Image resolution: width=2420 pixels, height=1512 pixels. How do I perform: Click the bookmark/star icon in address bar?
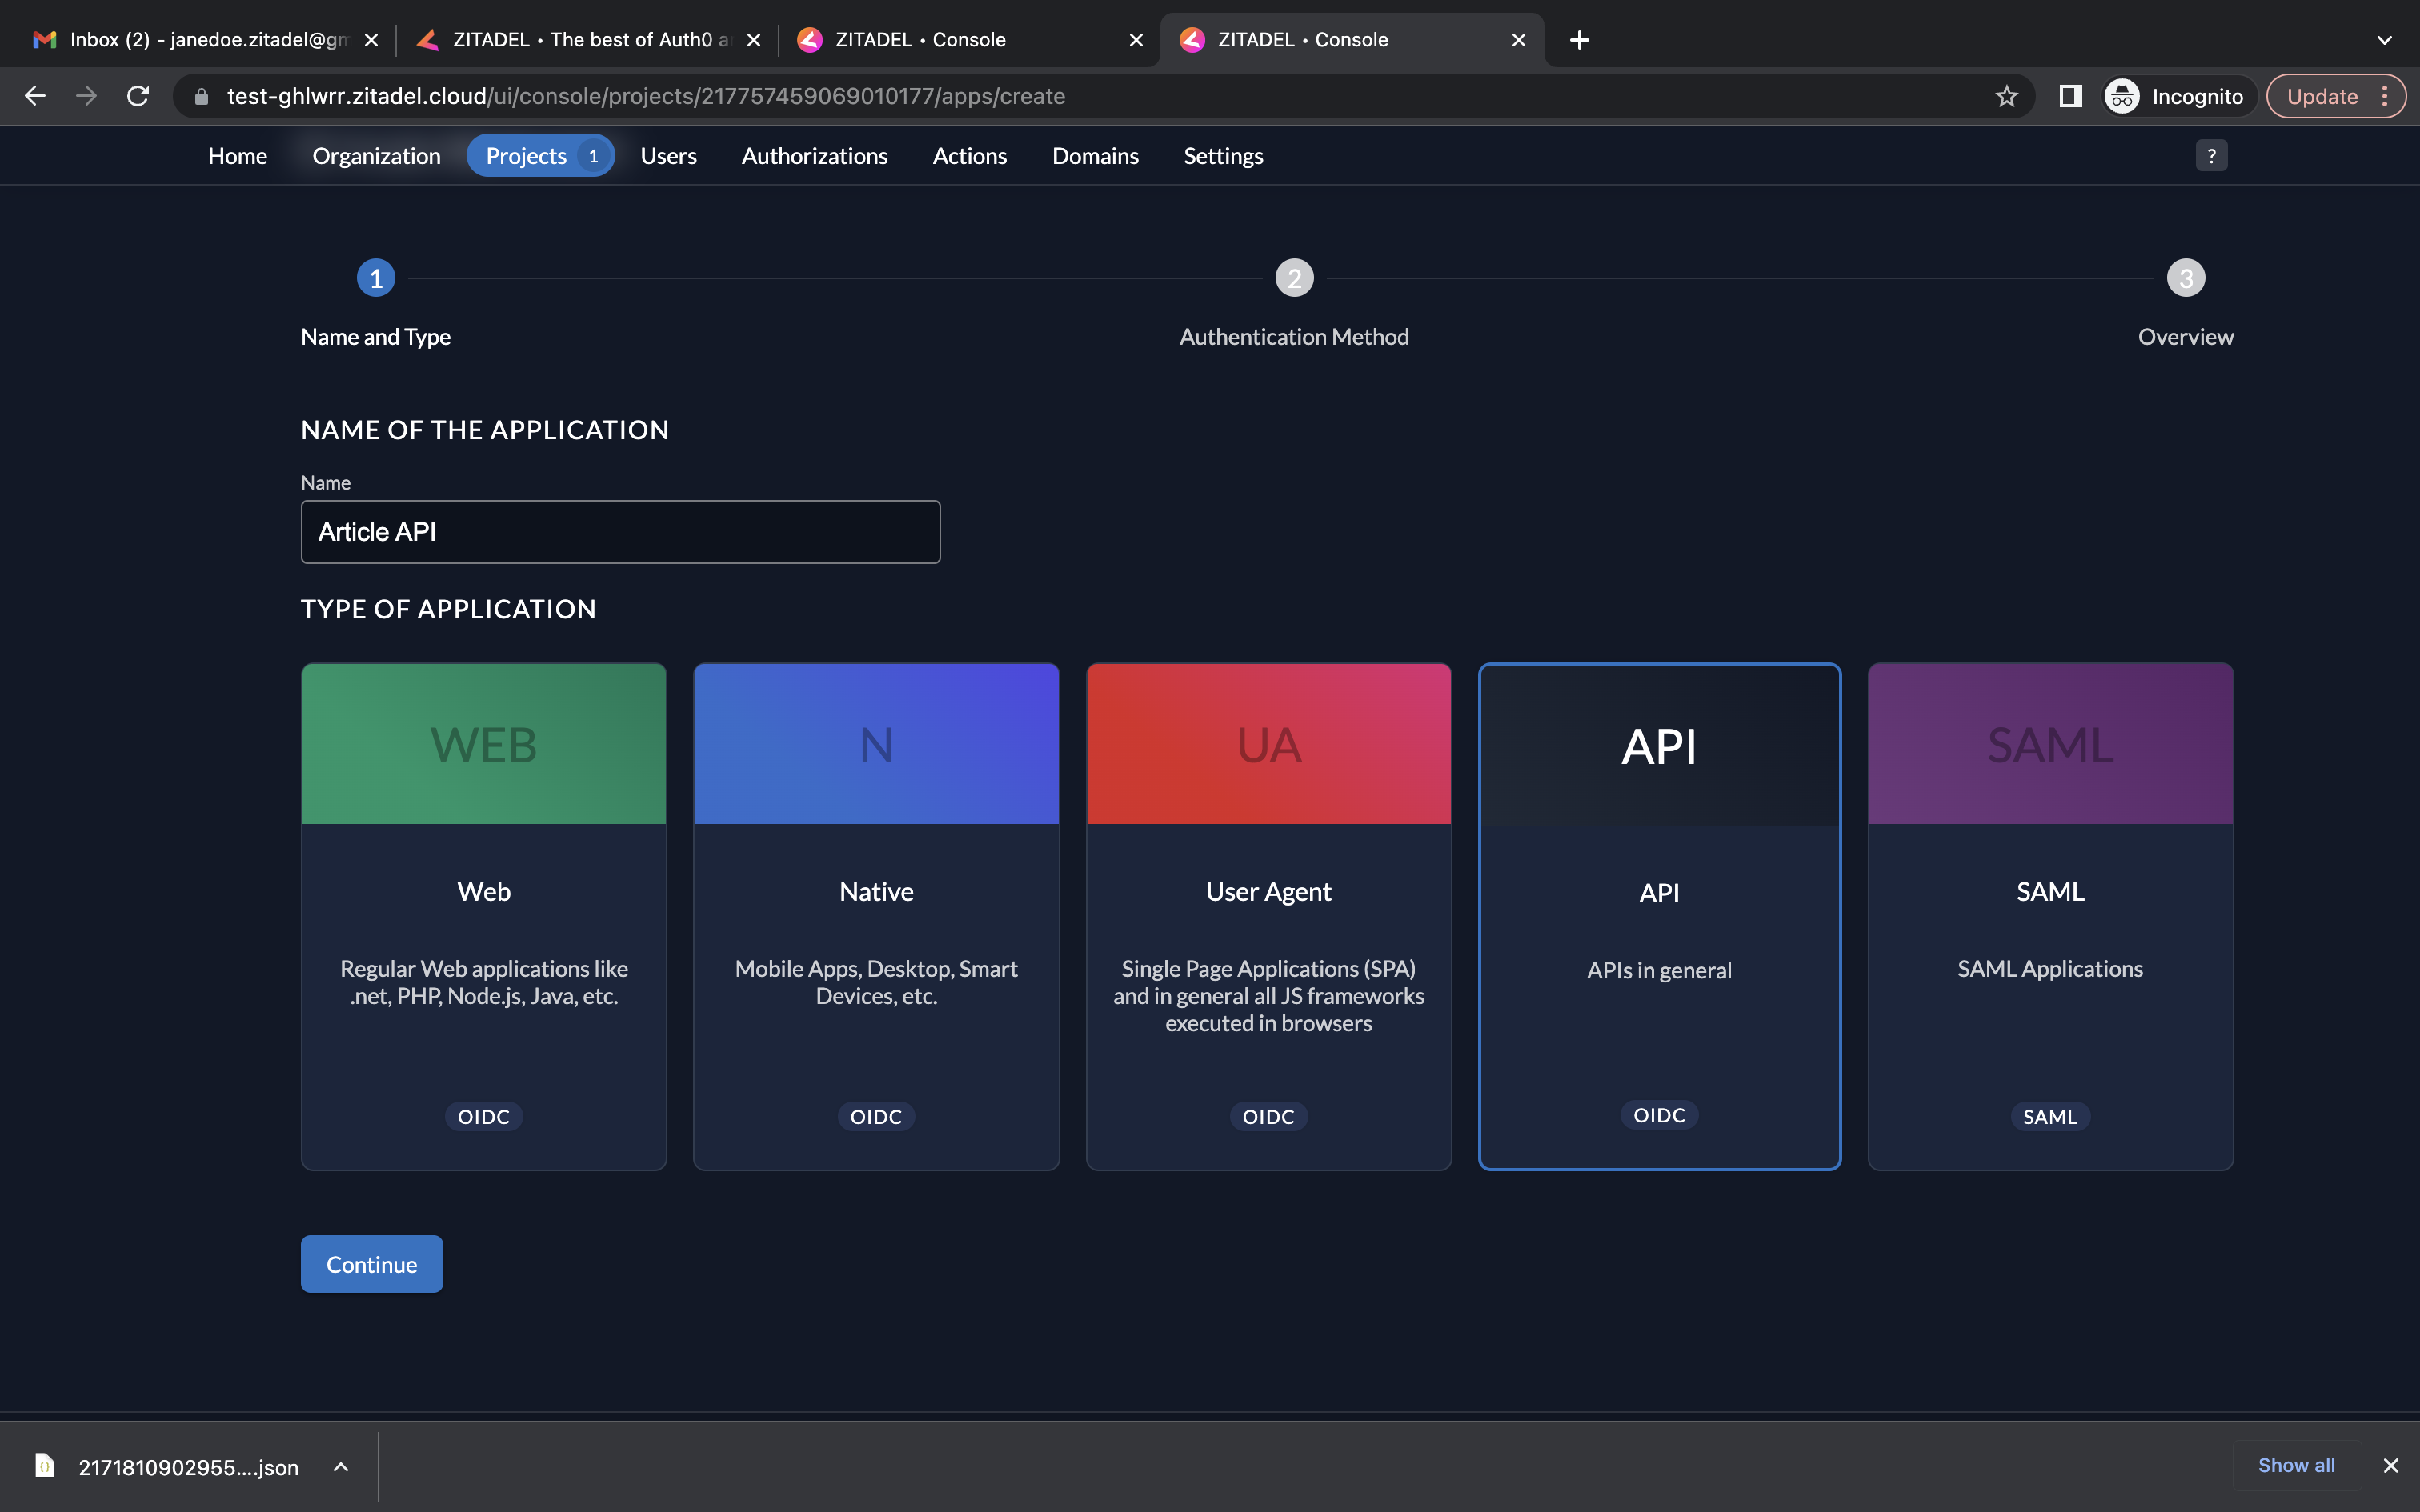coord(2007,96)
